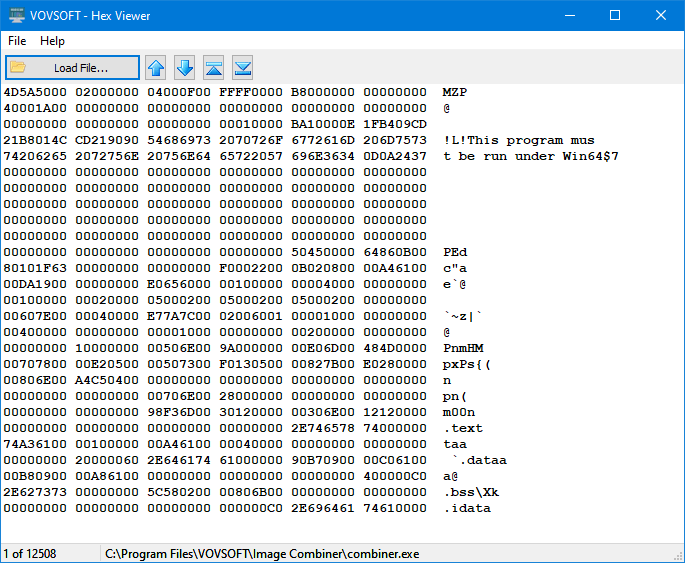Jump to last page icon

tap(242, 68)
